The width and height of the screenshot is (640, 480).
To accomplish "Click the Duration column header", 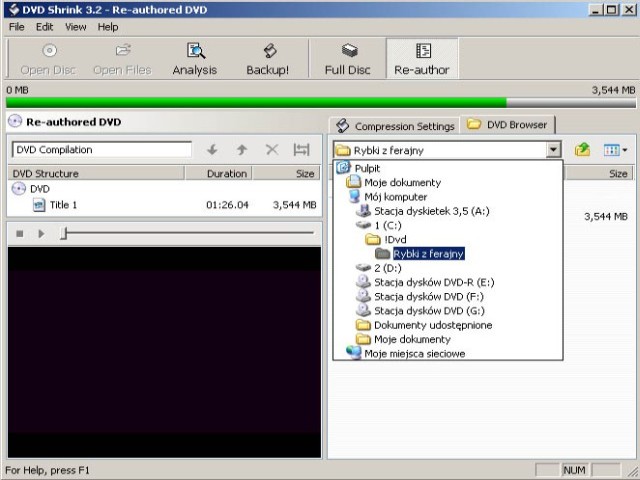I will [218, 173].
